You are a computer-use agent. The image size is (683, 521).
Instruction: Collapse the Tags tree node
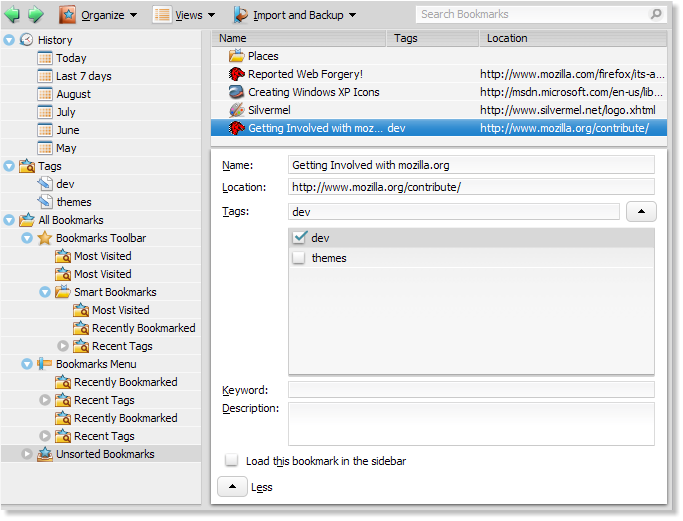[9, 166]
